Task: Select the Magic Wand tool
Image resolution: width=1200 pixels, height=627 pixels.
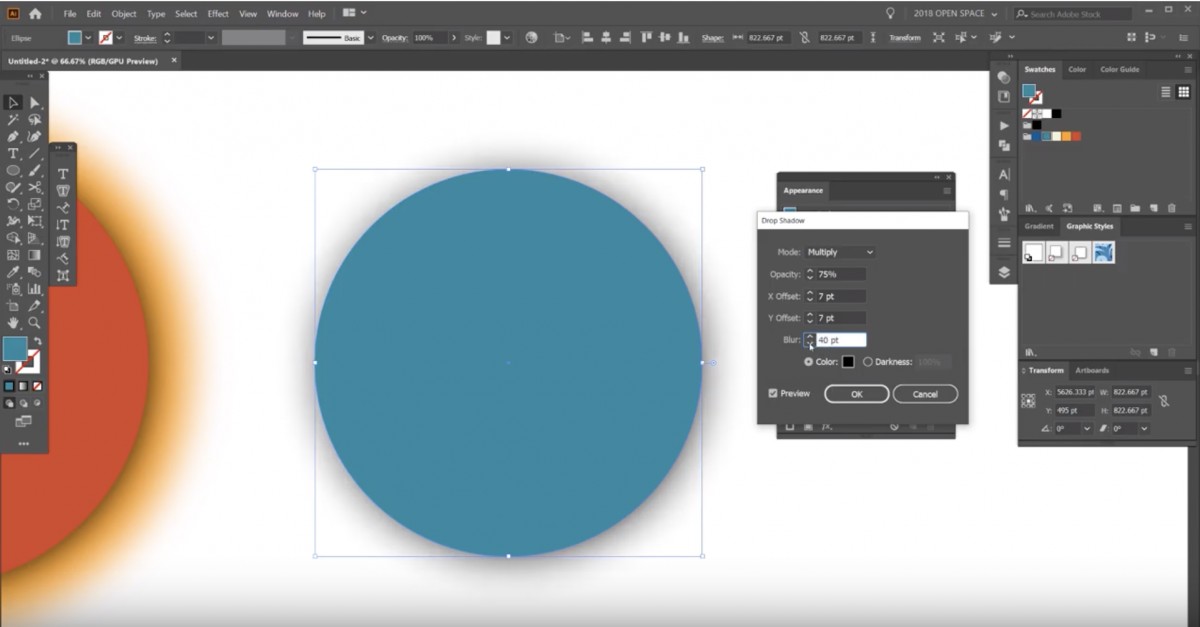Action: (x=13, y=119)
